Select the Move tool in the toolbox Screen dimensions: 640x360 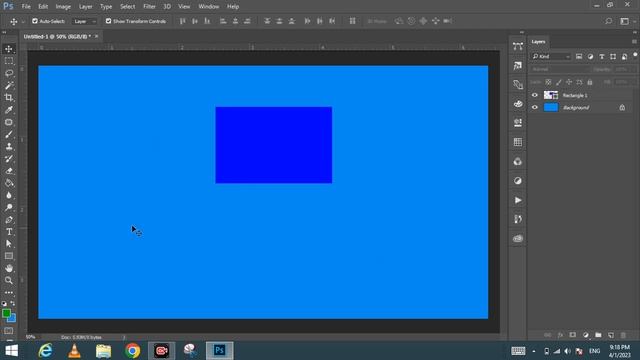pos(9,49)
